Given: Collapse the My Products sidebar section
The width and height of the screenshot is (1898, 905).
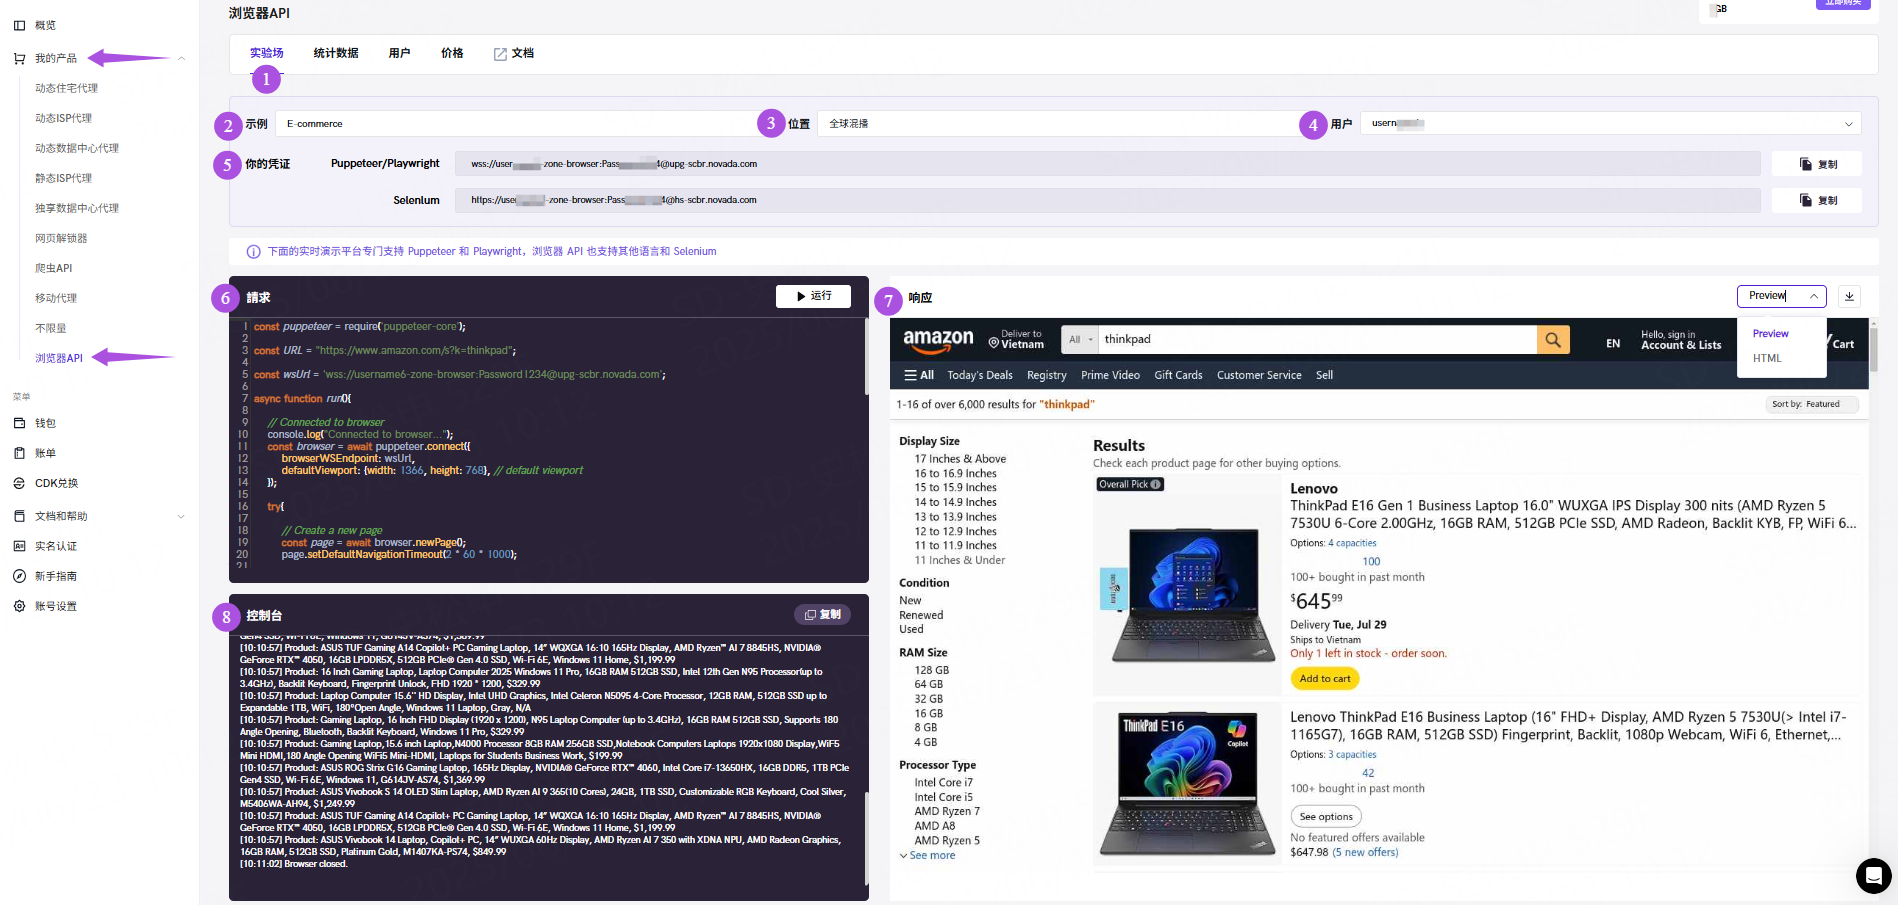Looking at the screenshot, I should pyautogui.click(x=181, y=58).
